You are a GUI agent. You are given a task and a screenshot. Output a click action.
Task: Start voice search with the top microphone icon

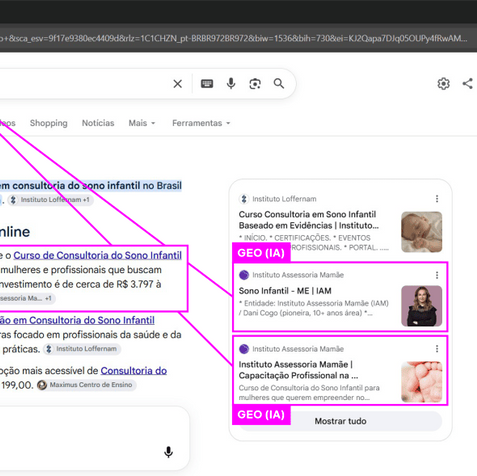click(x=231, y=83)
